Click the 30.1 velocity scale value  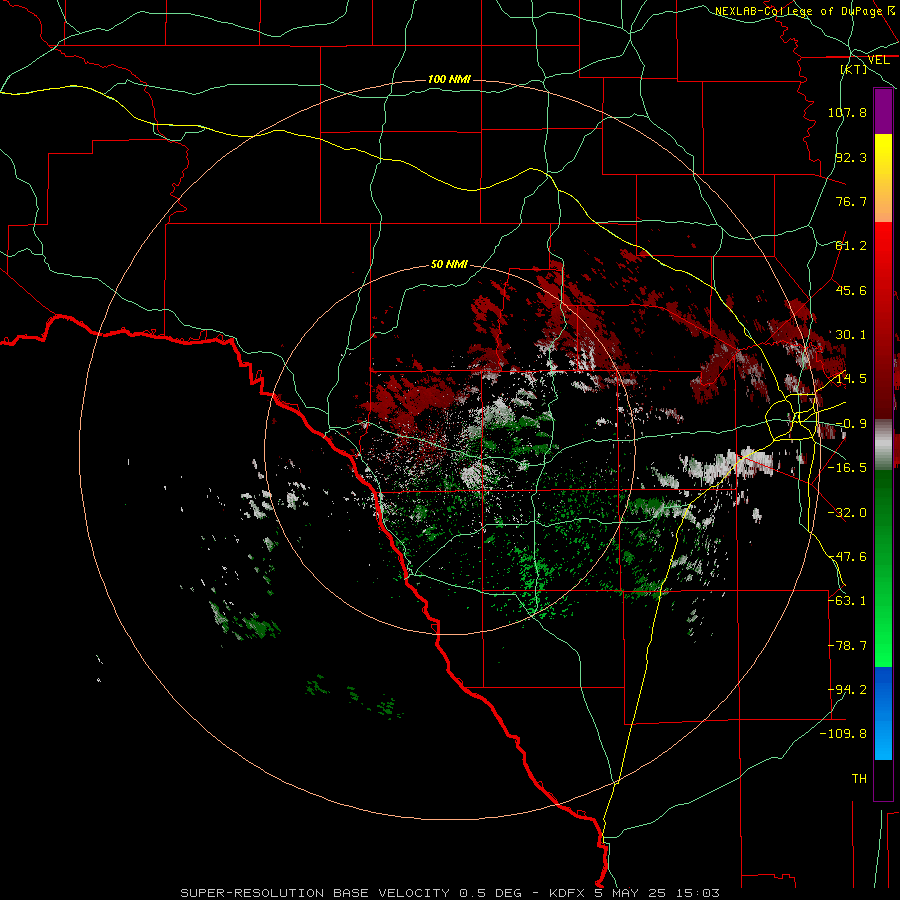tap(851, 335)
